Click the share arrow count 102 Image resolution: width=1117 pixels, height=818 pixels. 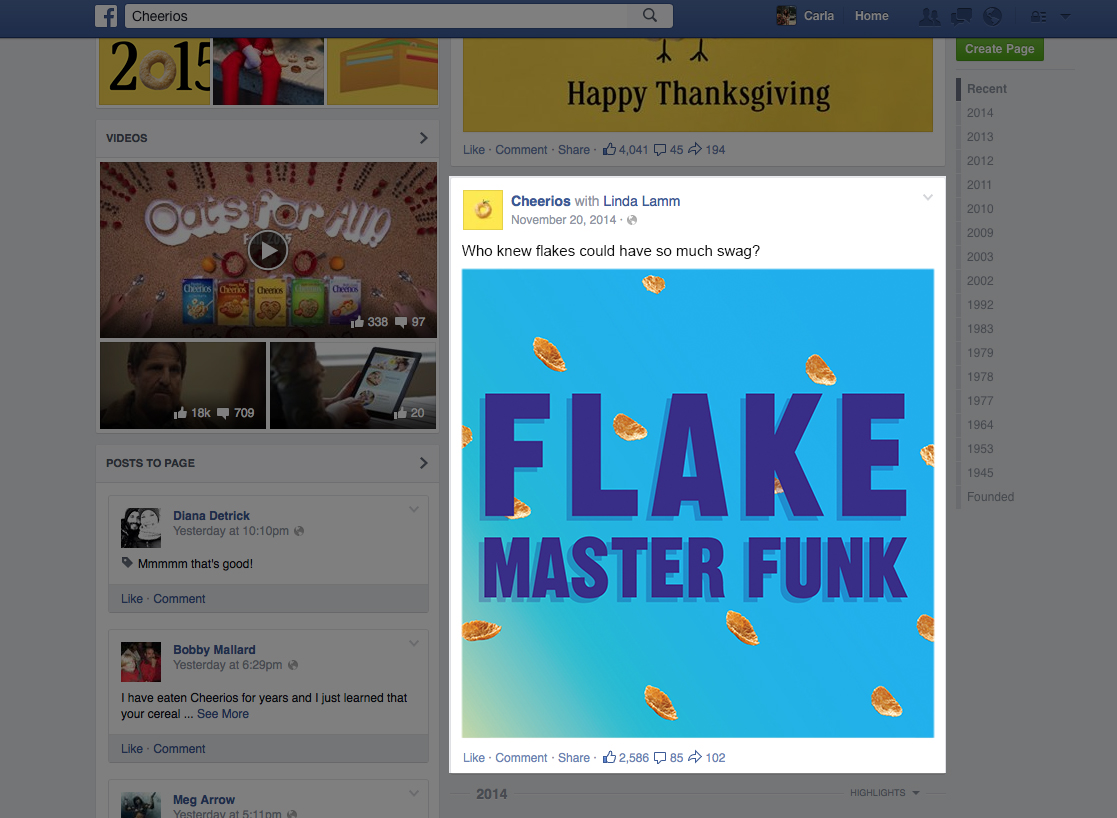pos(707,757)
